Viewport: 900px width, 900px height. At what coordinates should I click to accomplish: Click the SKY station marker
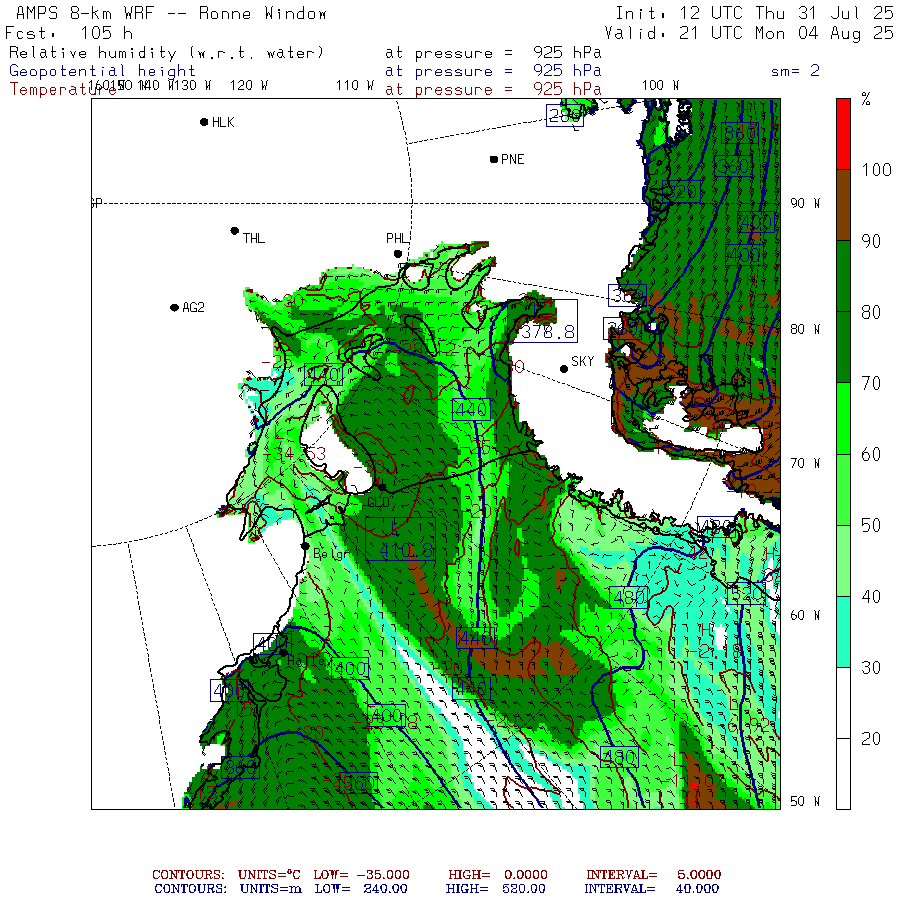coord(564,369)
